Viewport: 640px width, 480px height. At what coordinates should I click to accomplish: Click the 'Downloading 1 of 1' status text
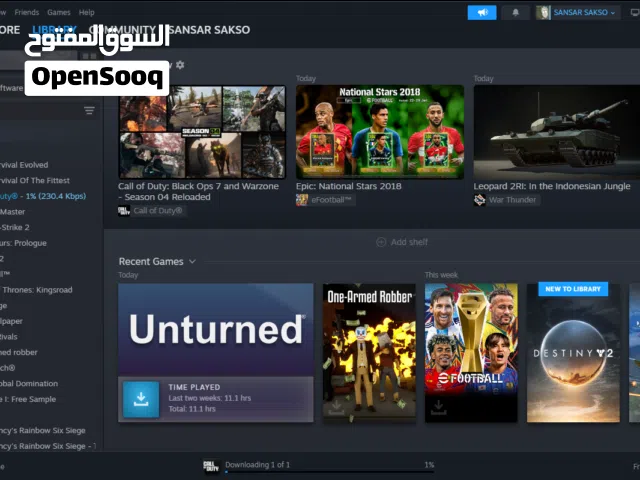coord(258,464)
